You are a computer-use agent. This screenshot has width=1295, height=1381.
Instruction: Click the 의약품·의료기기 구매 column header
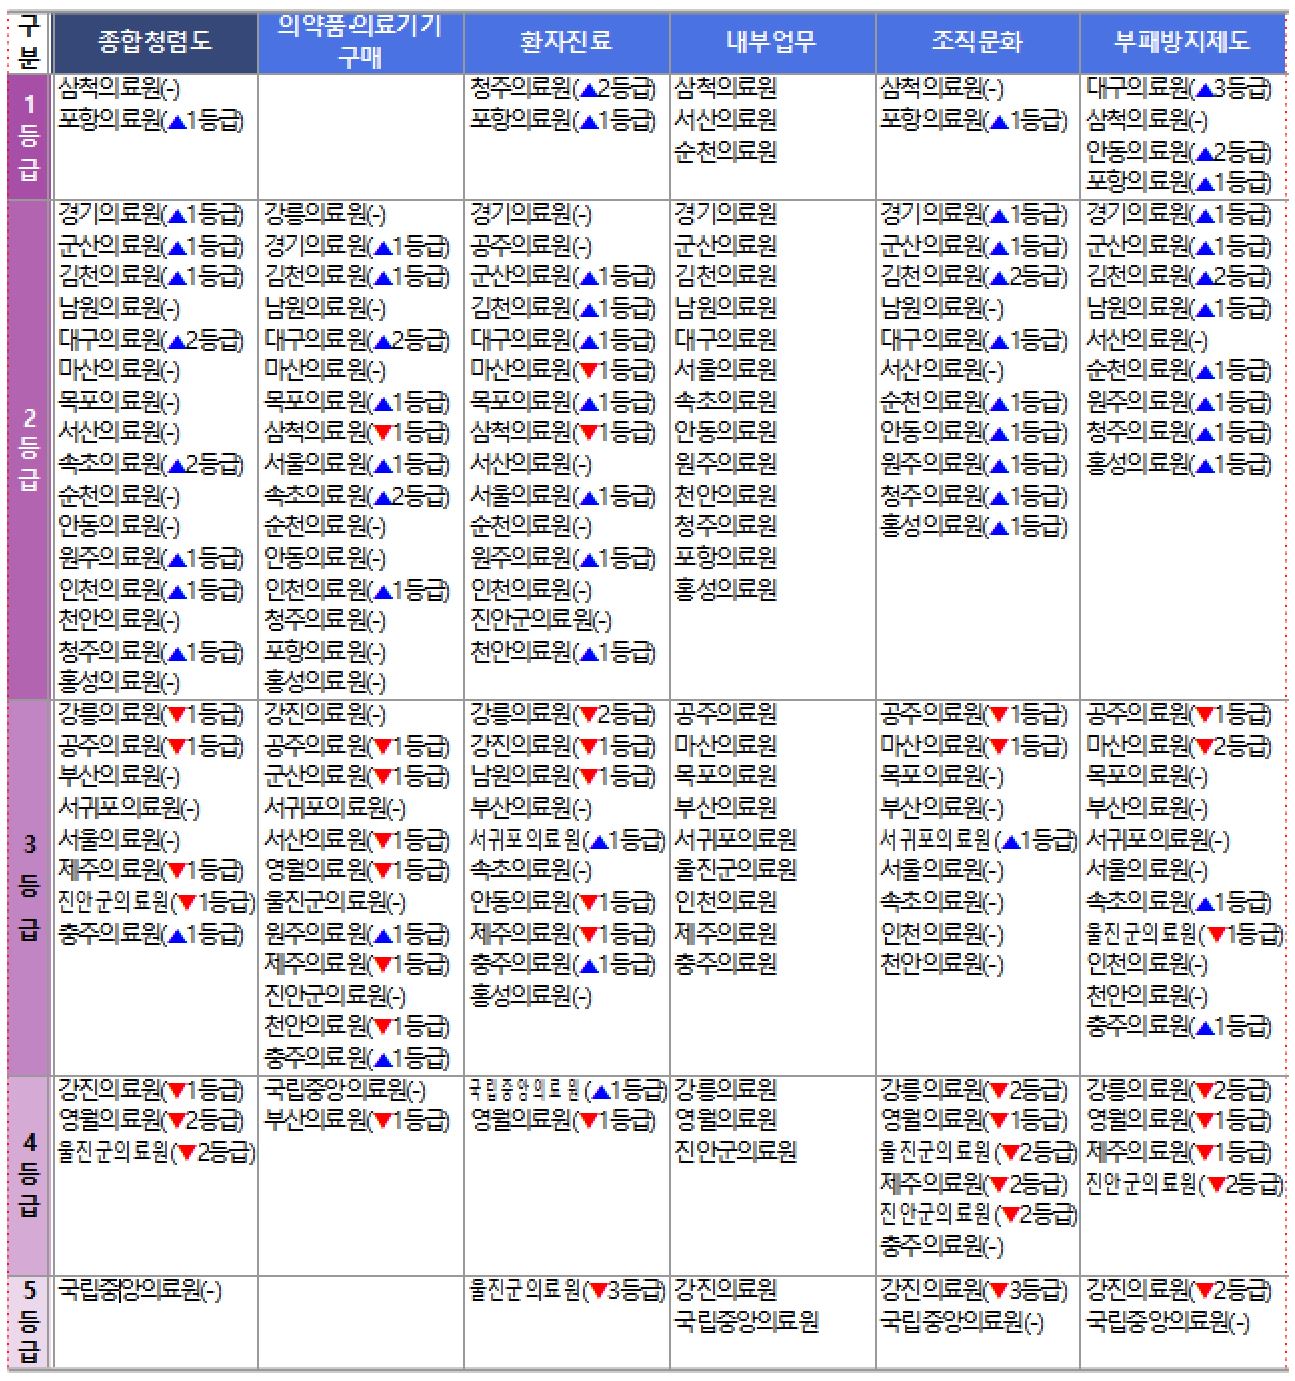coord(361,41)
